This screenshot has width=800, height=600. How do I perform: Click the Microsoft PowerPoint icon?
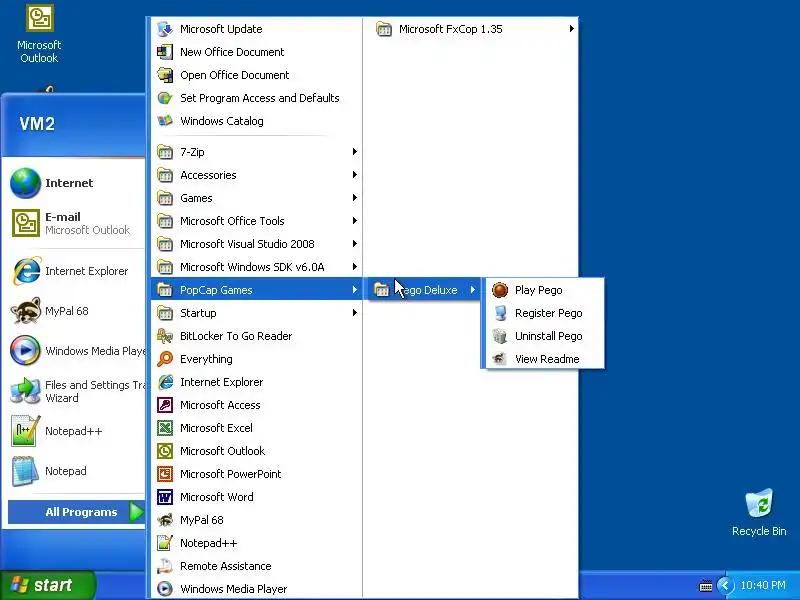[165, 474]
